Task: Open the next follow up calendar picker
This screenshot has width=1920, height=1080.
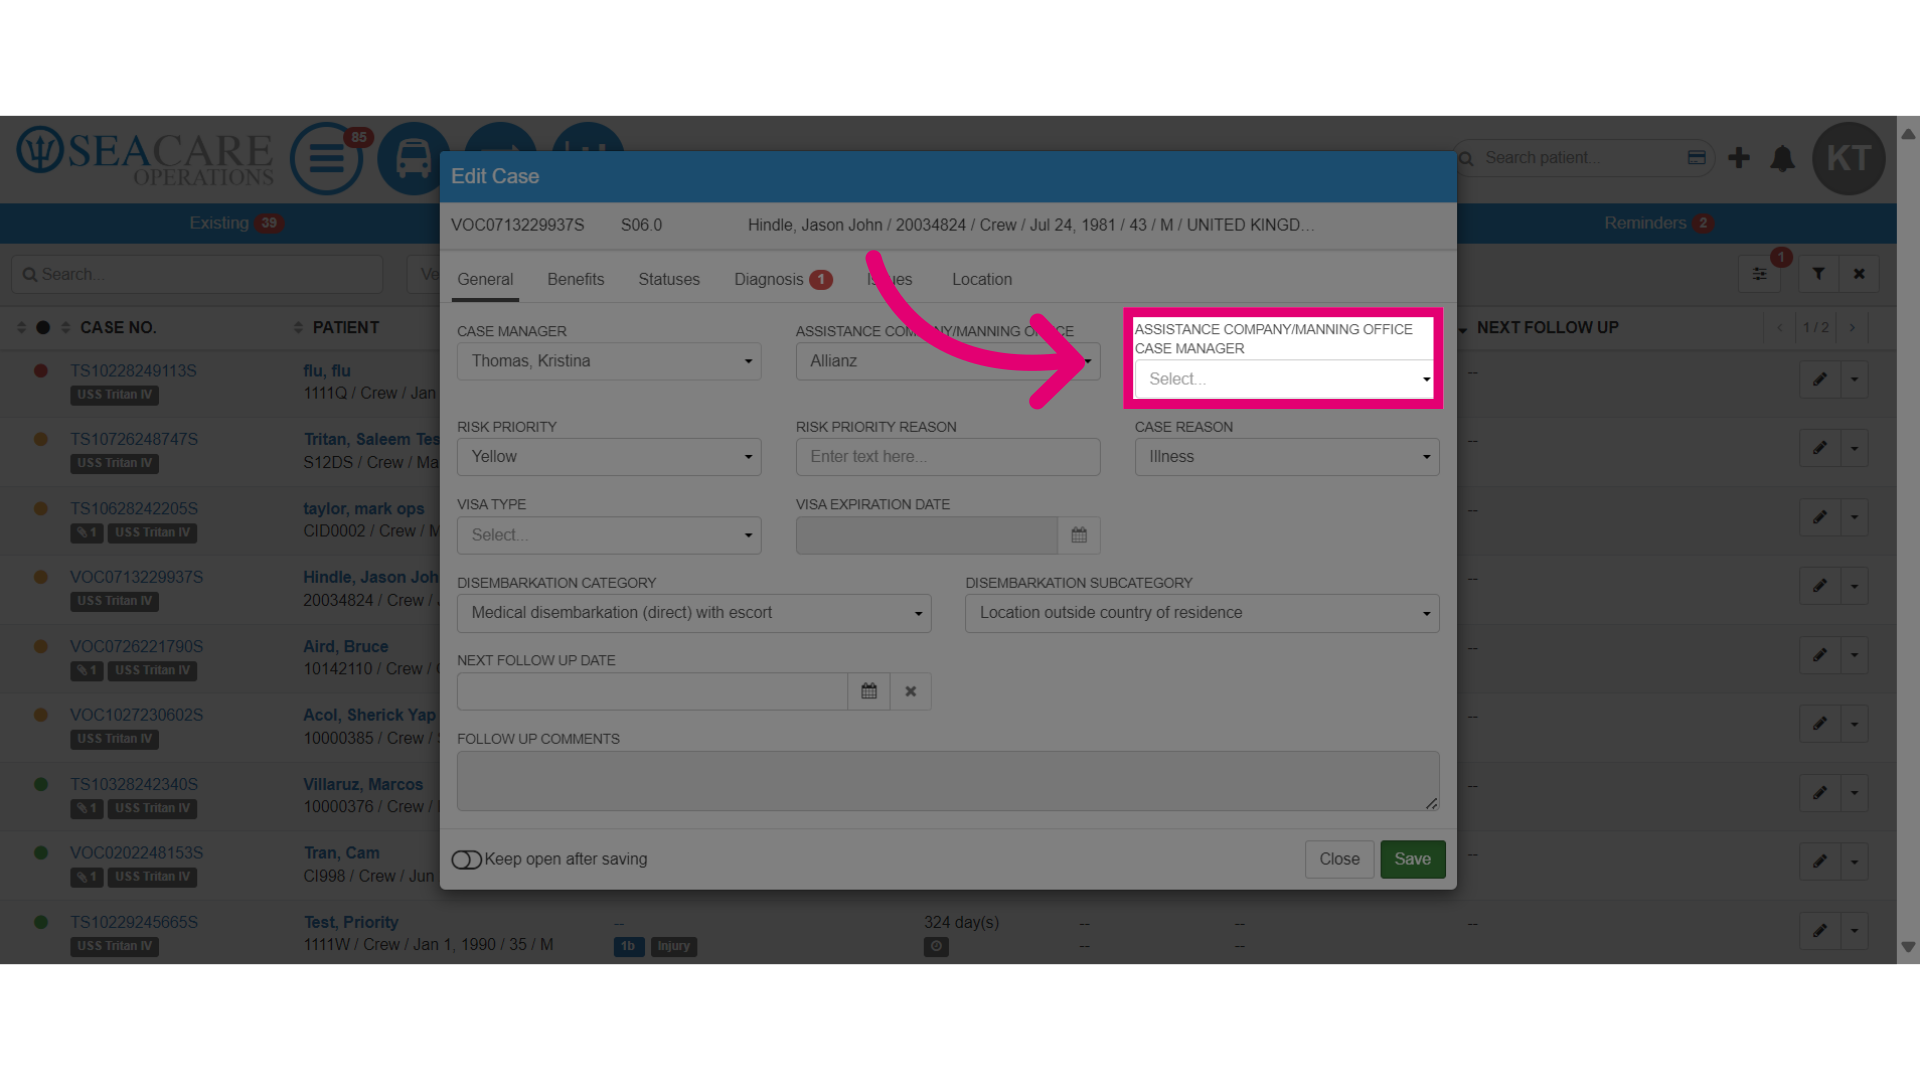Action: click(x=869, y=691)
